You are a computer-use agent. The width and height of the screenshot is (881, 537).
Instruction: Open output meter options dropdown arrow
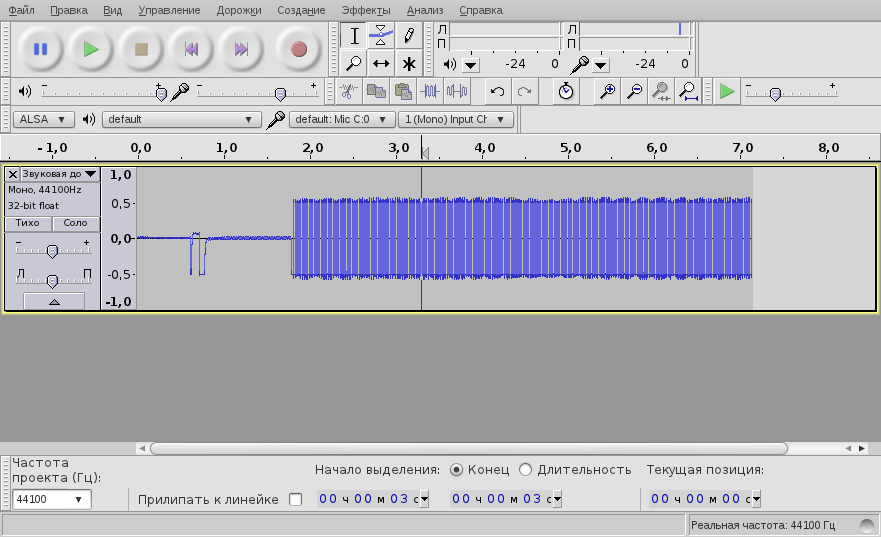(471, 66)
